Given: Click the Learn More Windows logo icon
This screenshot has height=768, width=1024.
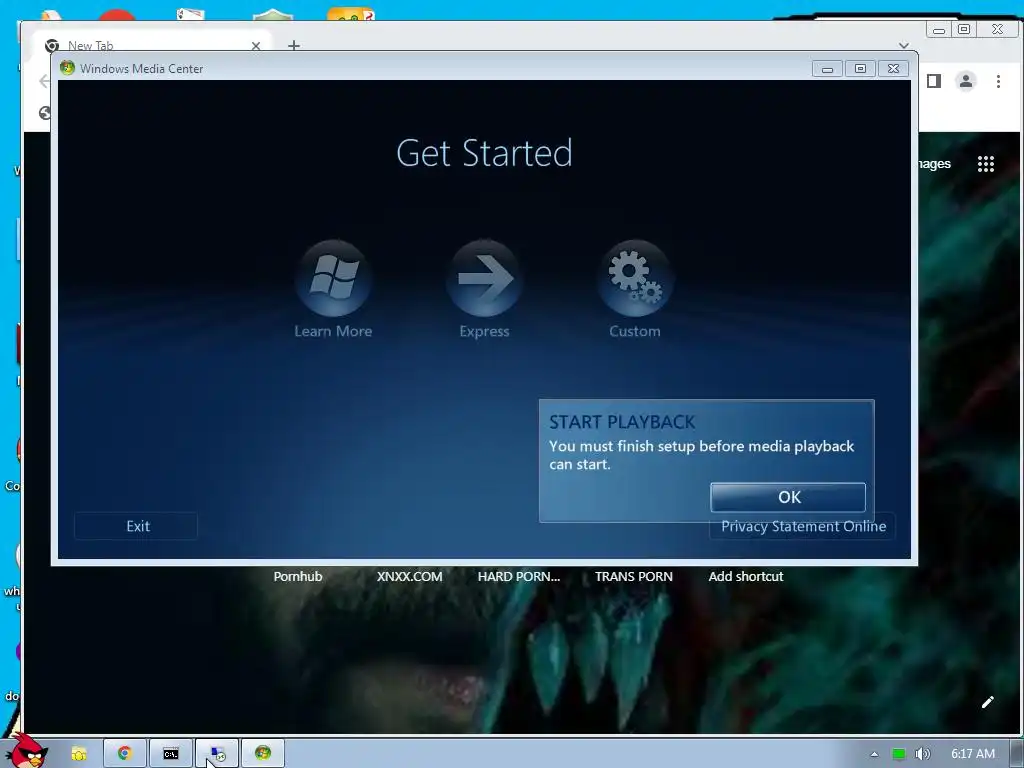Looking at the screenshot, I should point(333,278).
